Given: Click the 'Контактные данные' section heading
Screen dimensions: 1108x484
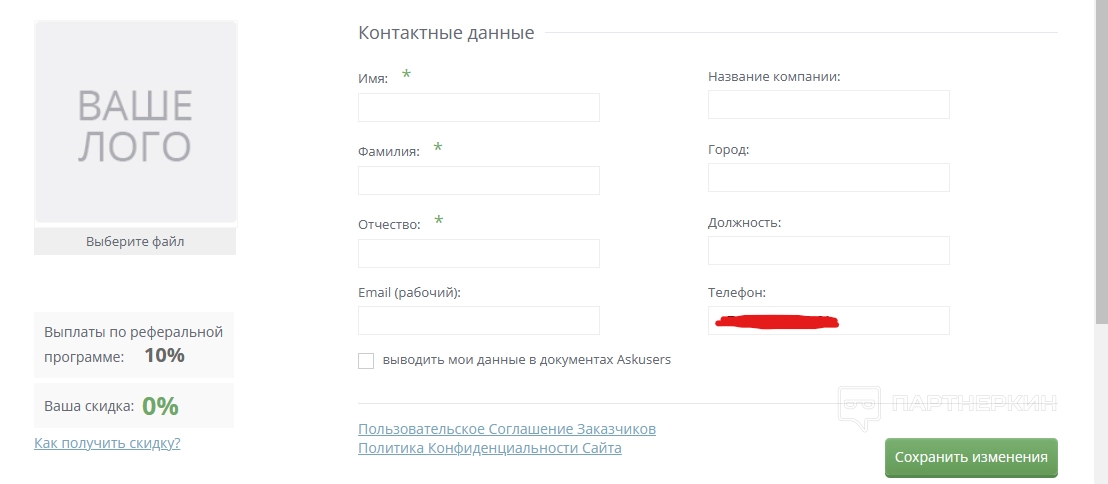Looking at the screenshot, I should click(x=446, y=33).
